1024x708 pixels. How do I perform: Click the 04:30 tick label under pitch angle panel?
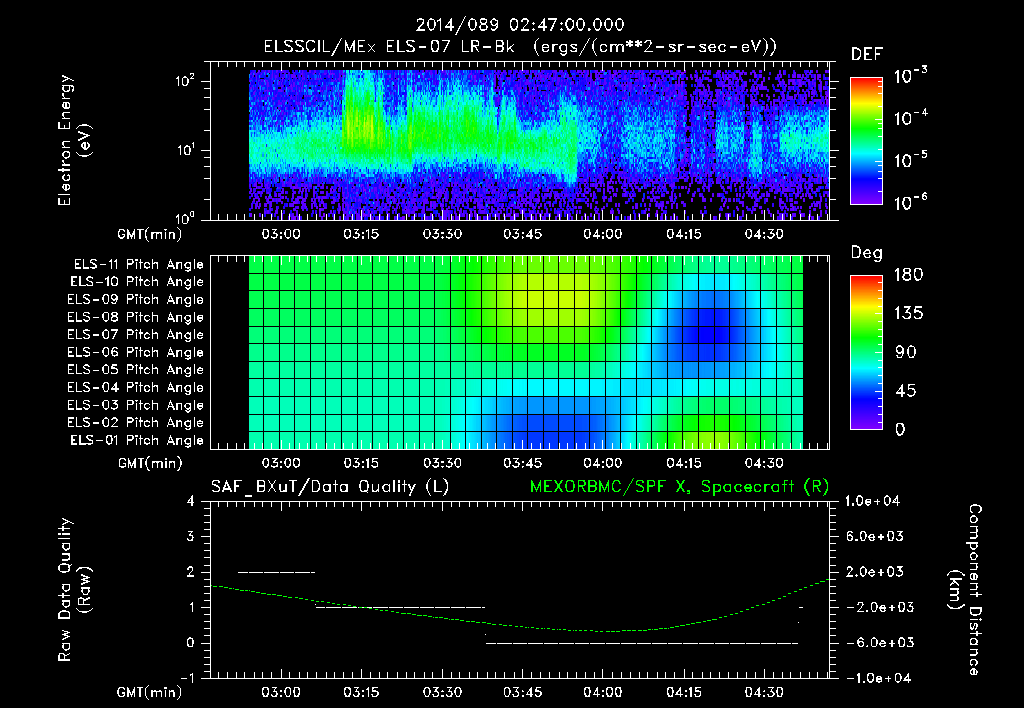(763, 463)
